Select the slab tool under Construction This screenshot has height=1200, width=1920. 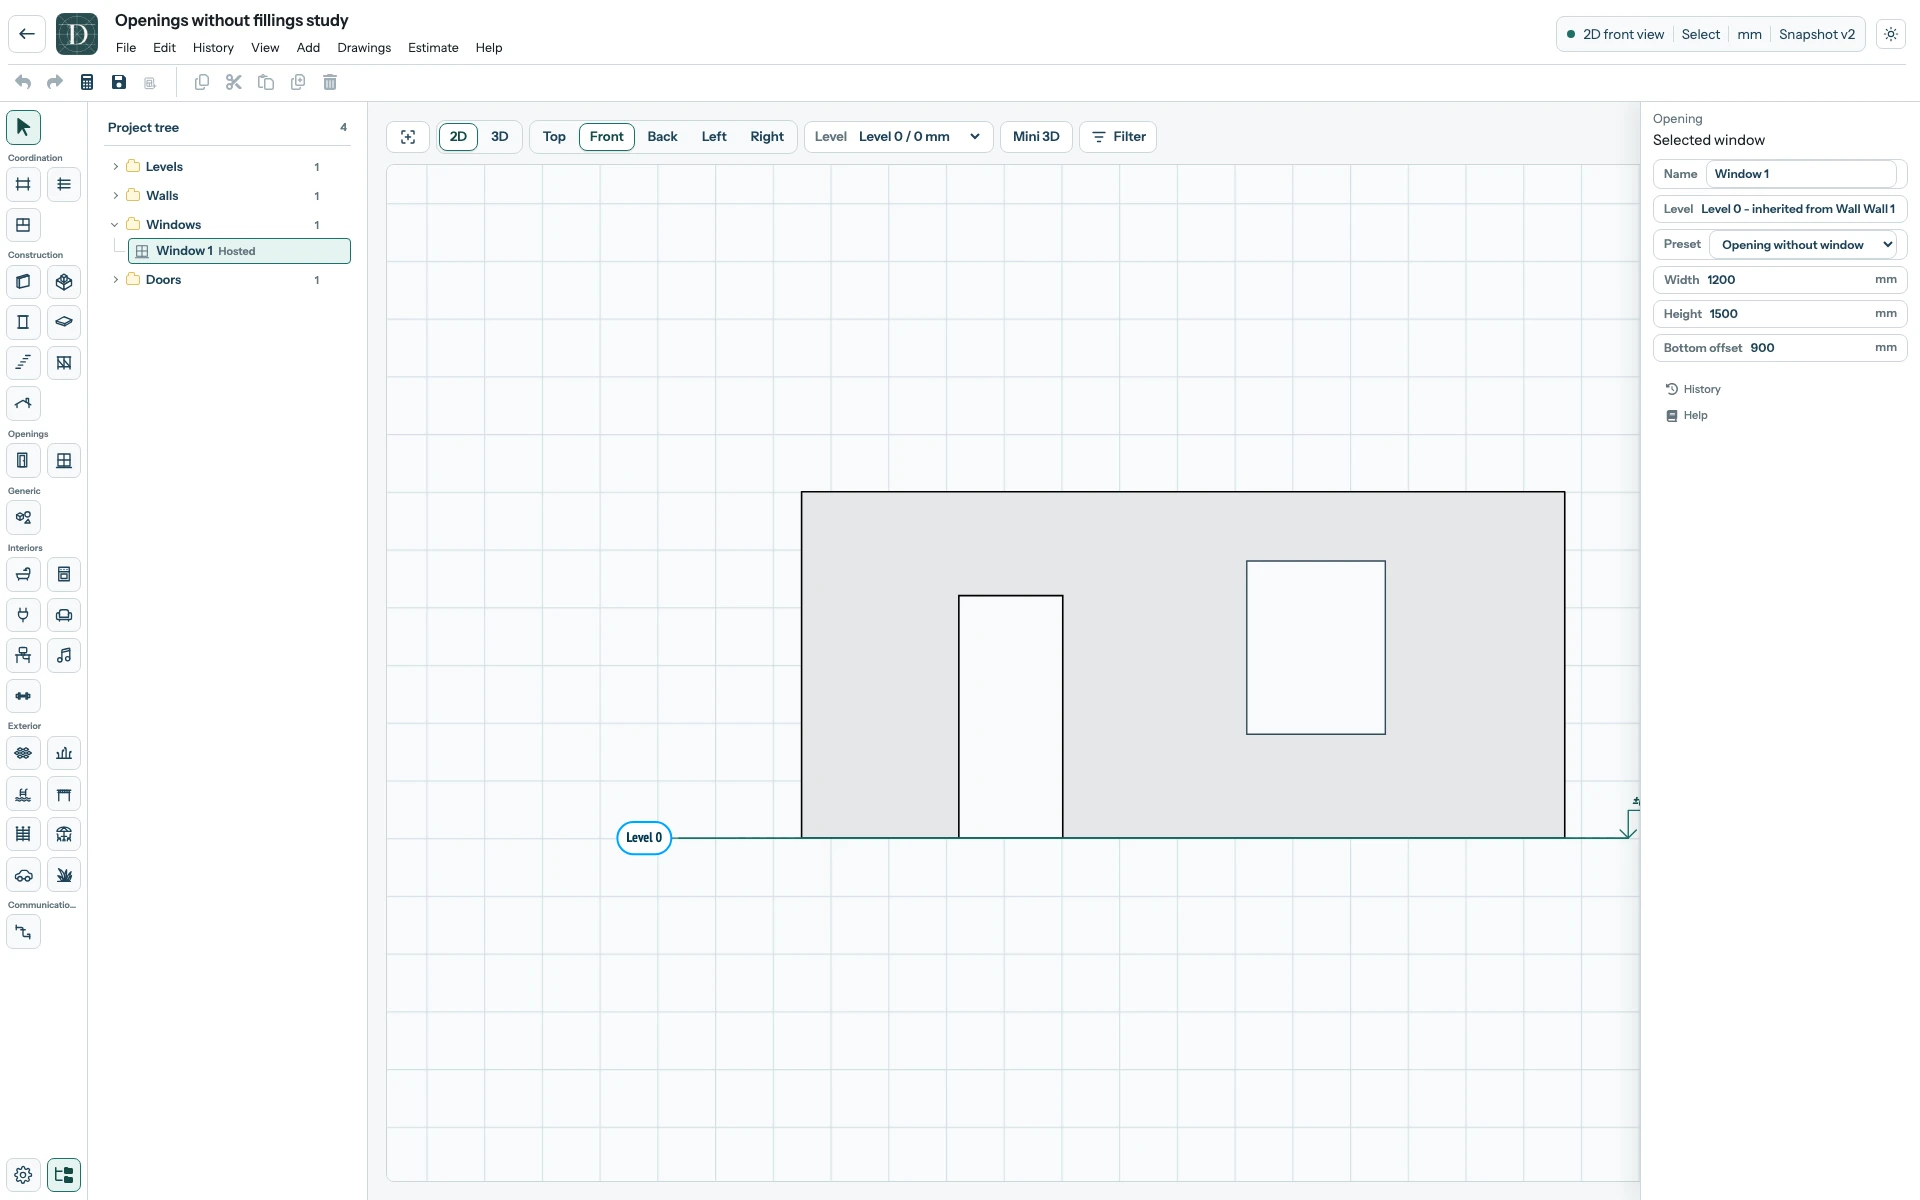click(x=64, y=322)
